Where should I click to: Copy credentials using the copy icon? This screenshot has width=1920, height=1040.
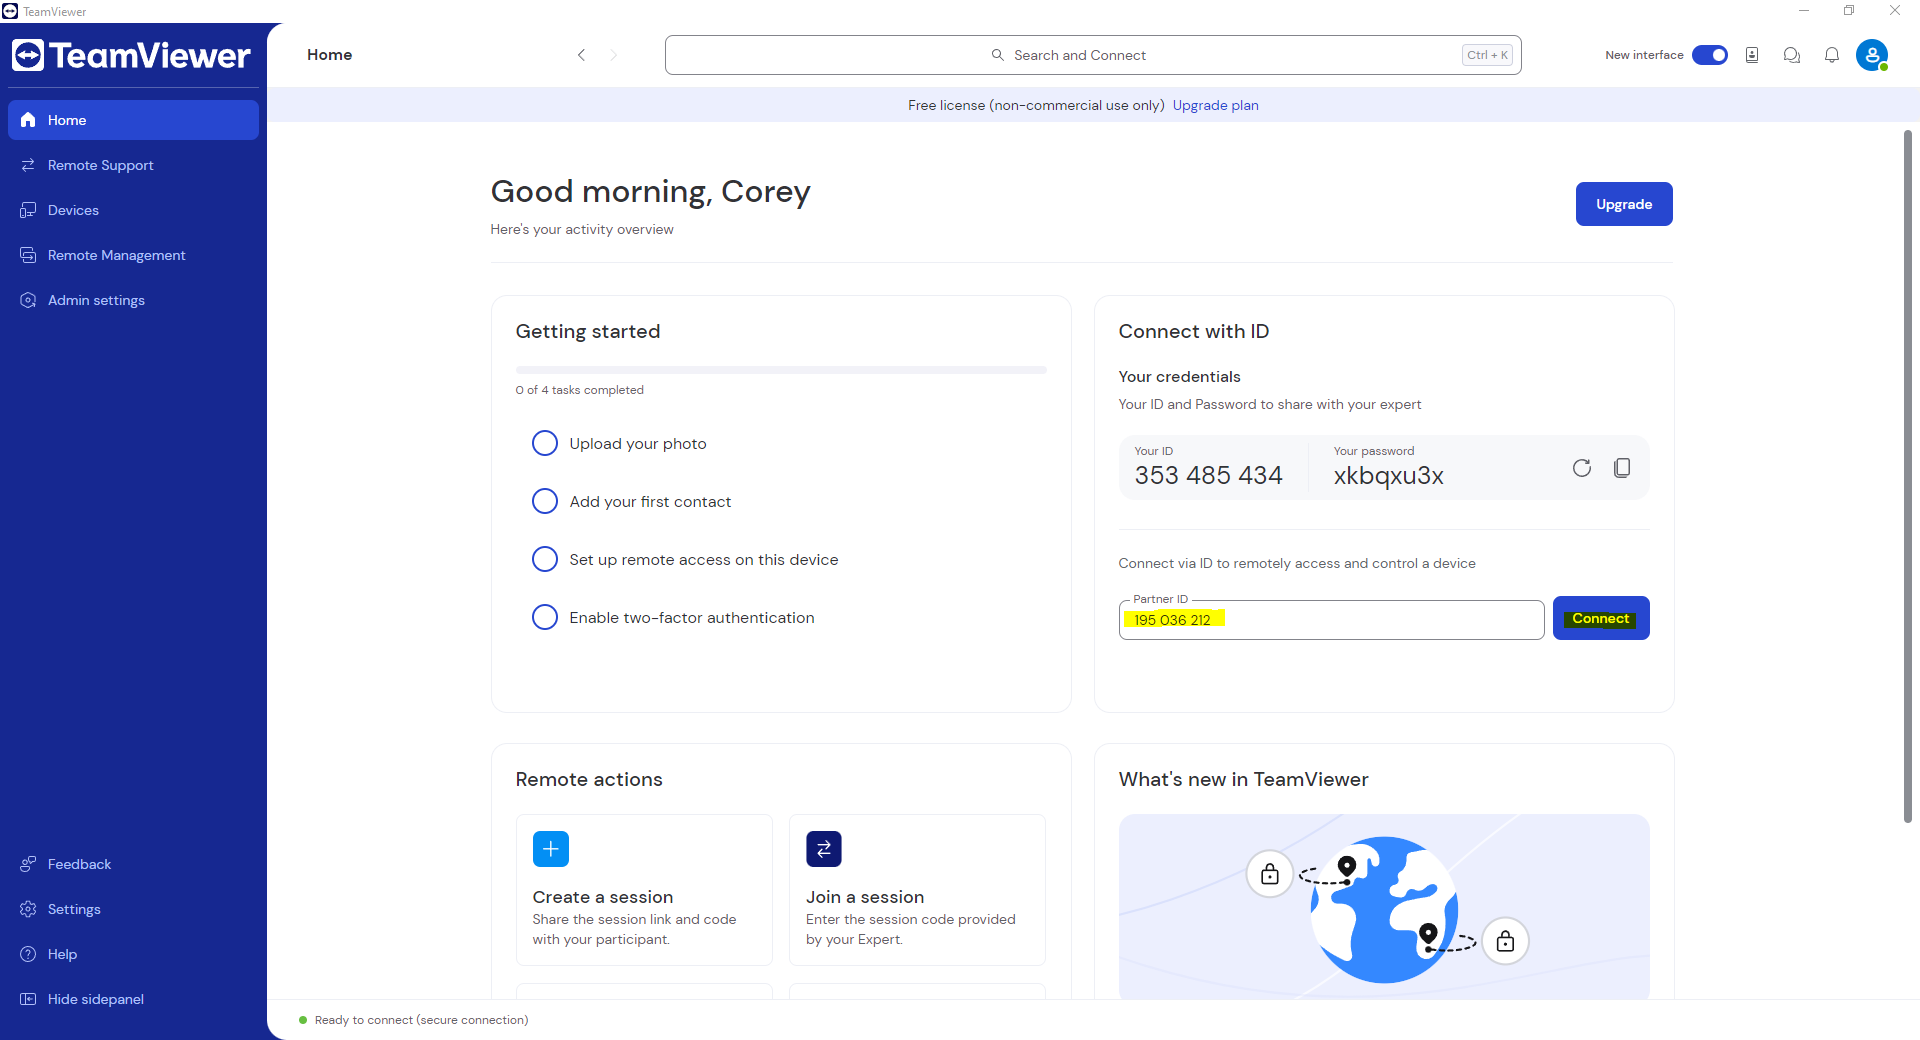(1621, 467)
